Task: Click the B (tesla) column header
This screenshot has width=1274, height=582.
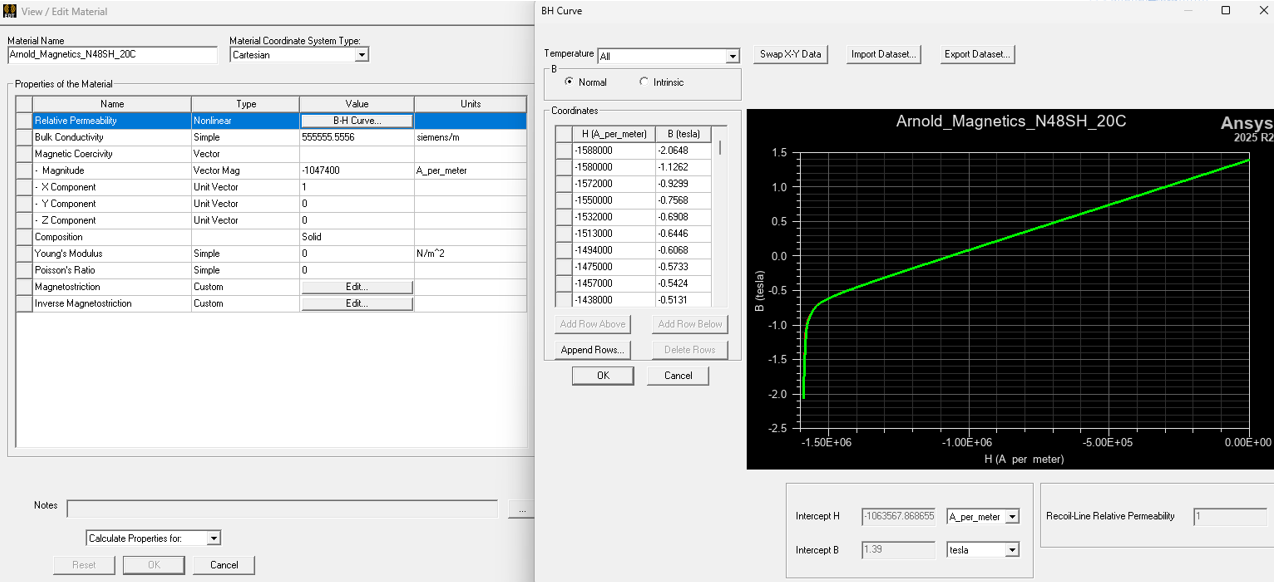Action: [x=684, y=134]
